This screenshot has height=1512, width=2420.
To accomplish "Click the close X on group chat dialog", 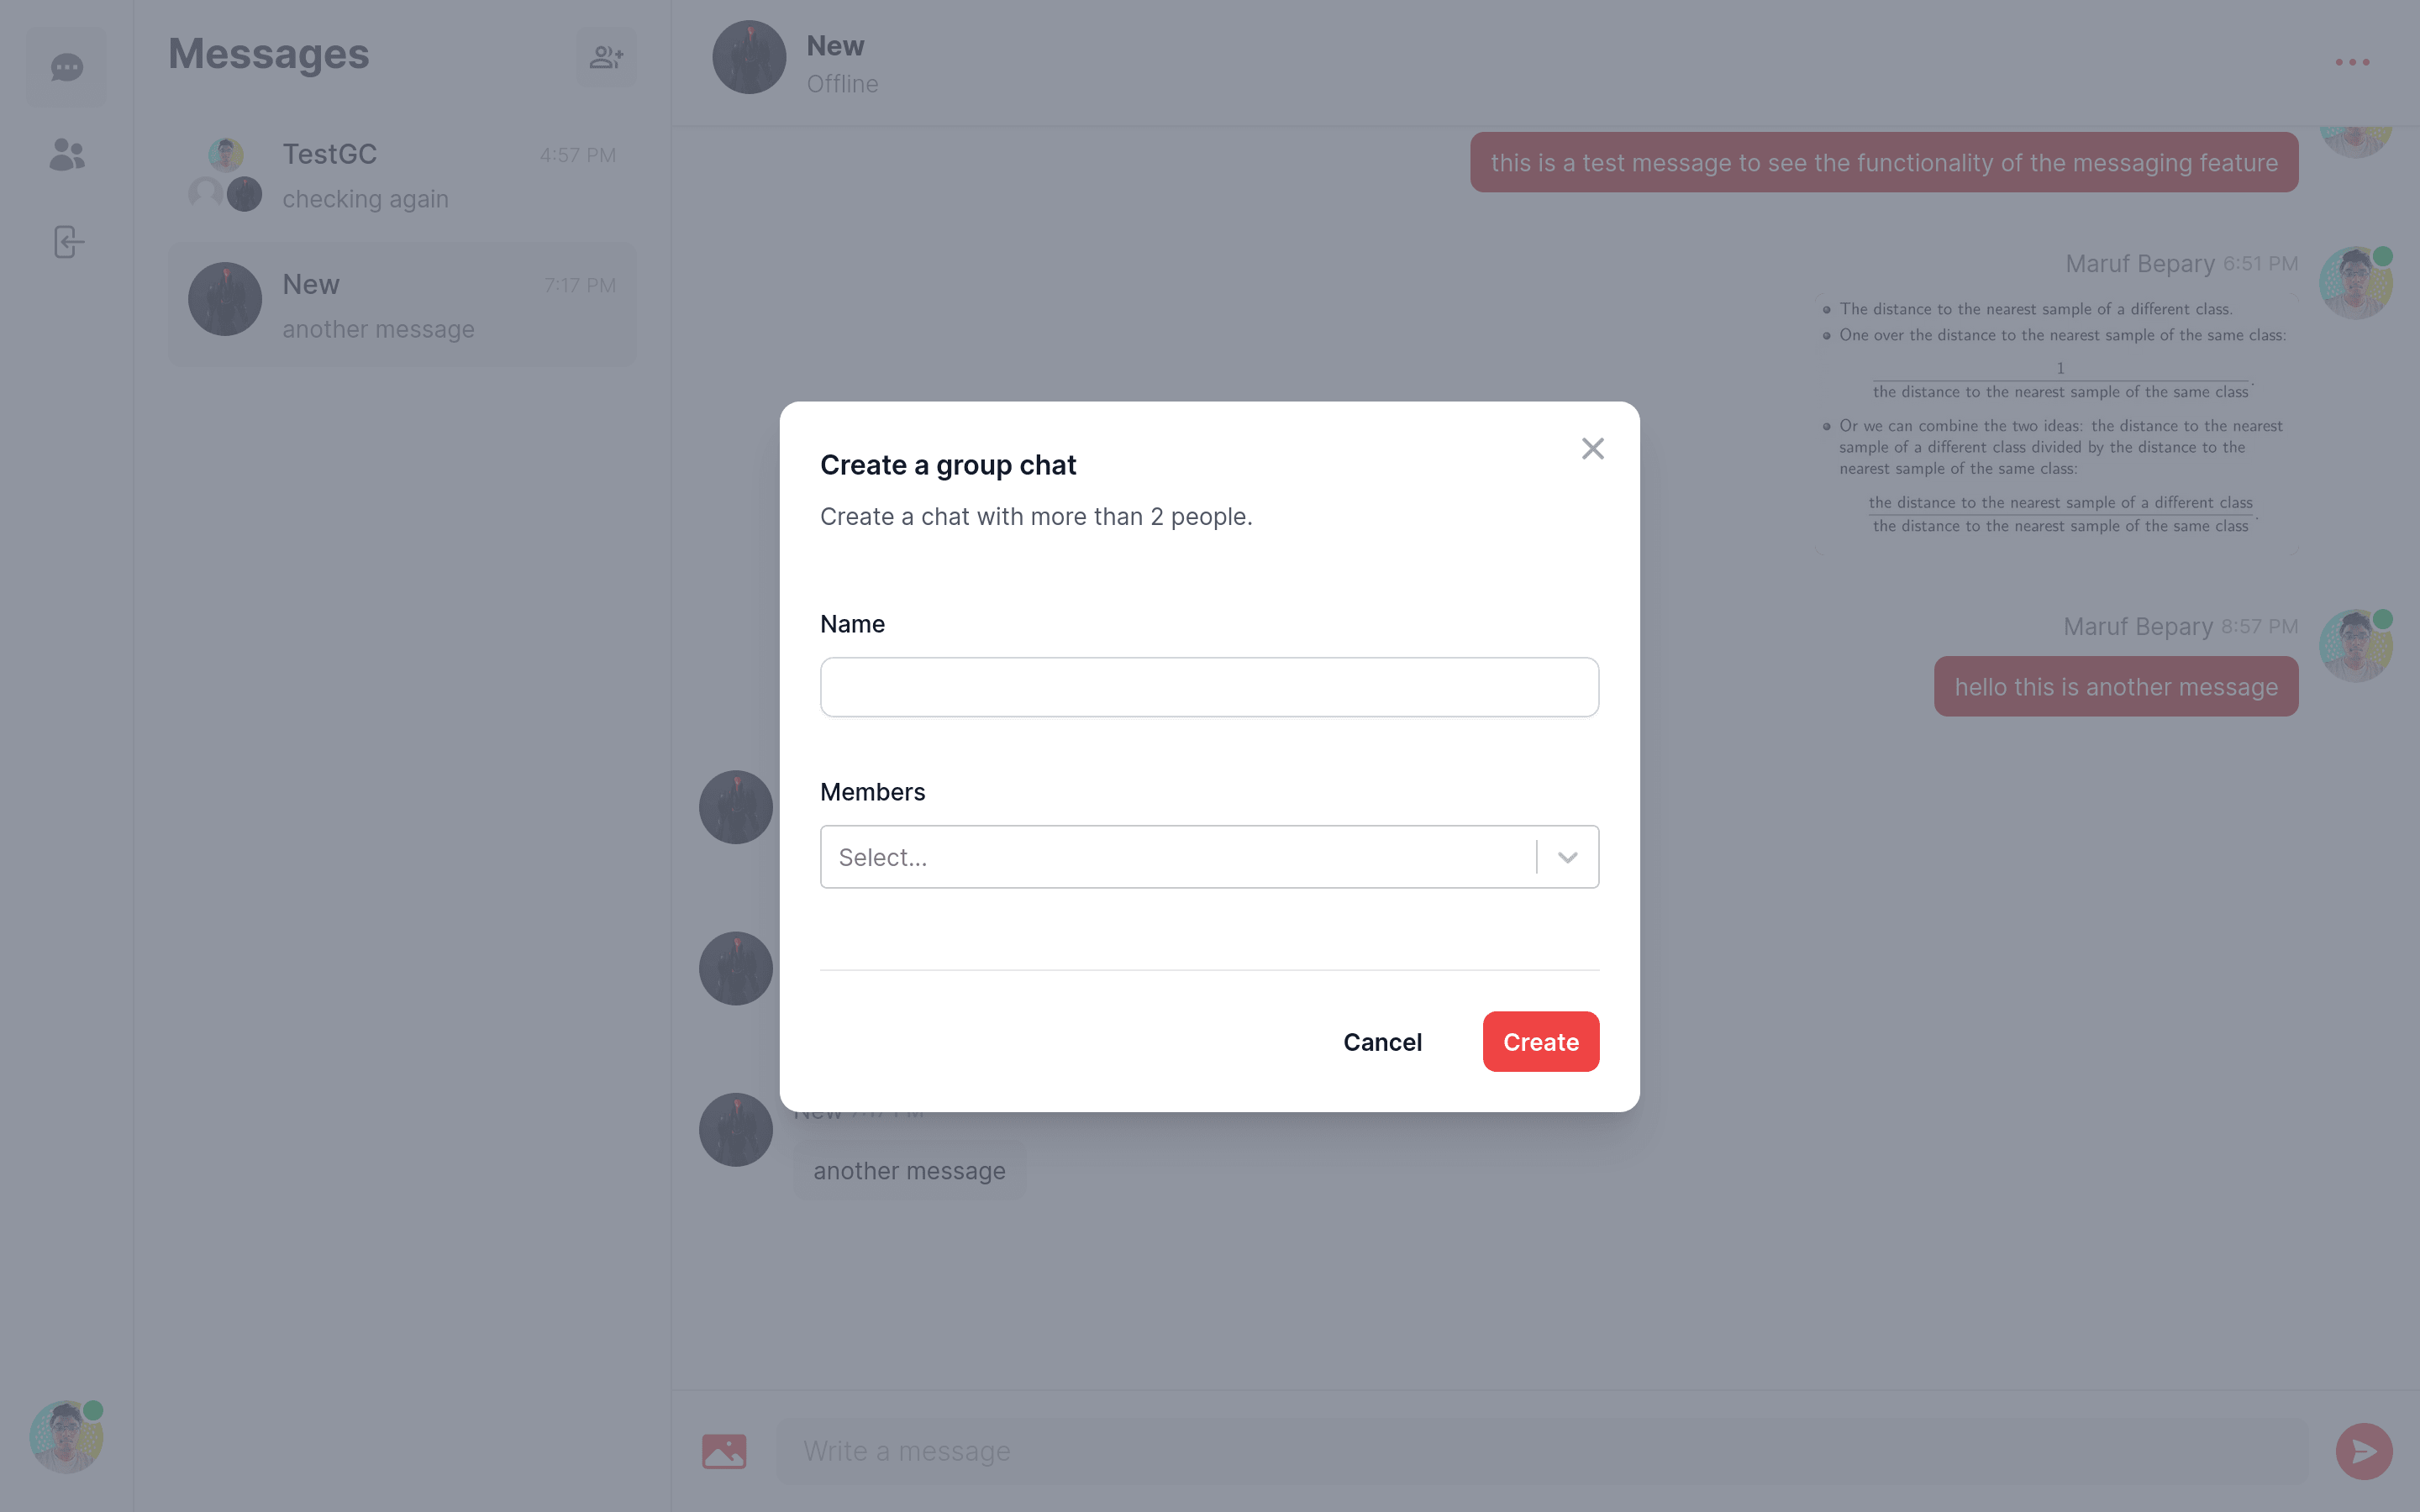I will [1592, 449].
